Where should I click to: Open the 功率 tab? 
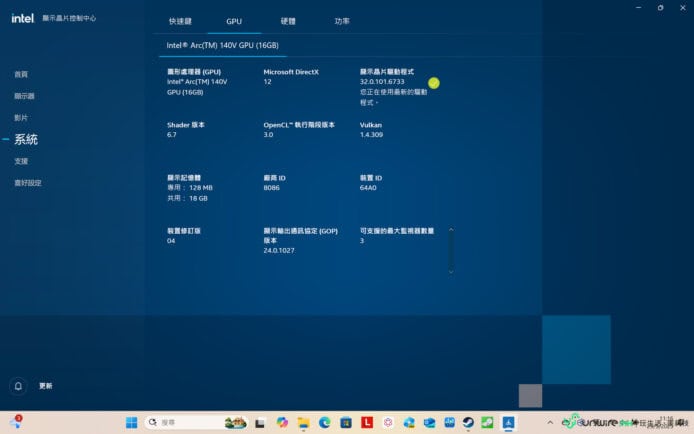pos(342,21)
